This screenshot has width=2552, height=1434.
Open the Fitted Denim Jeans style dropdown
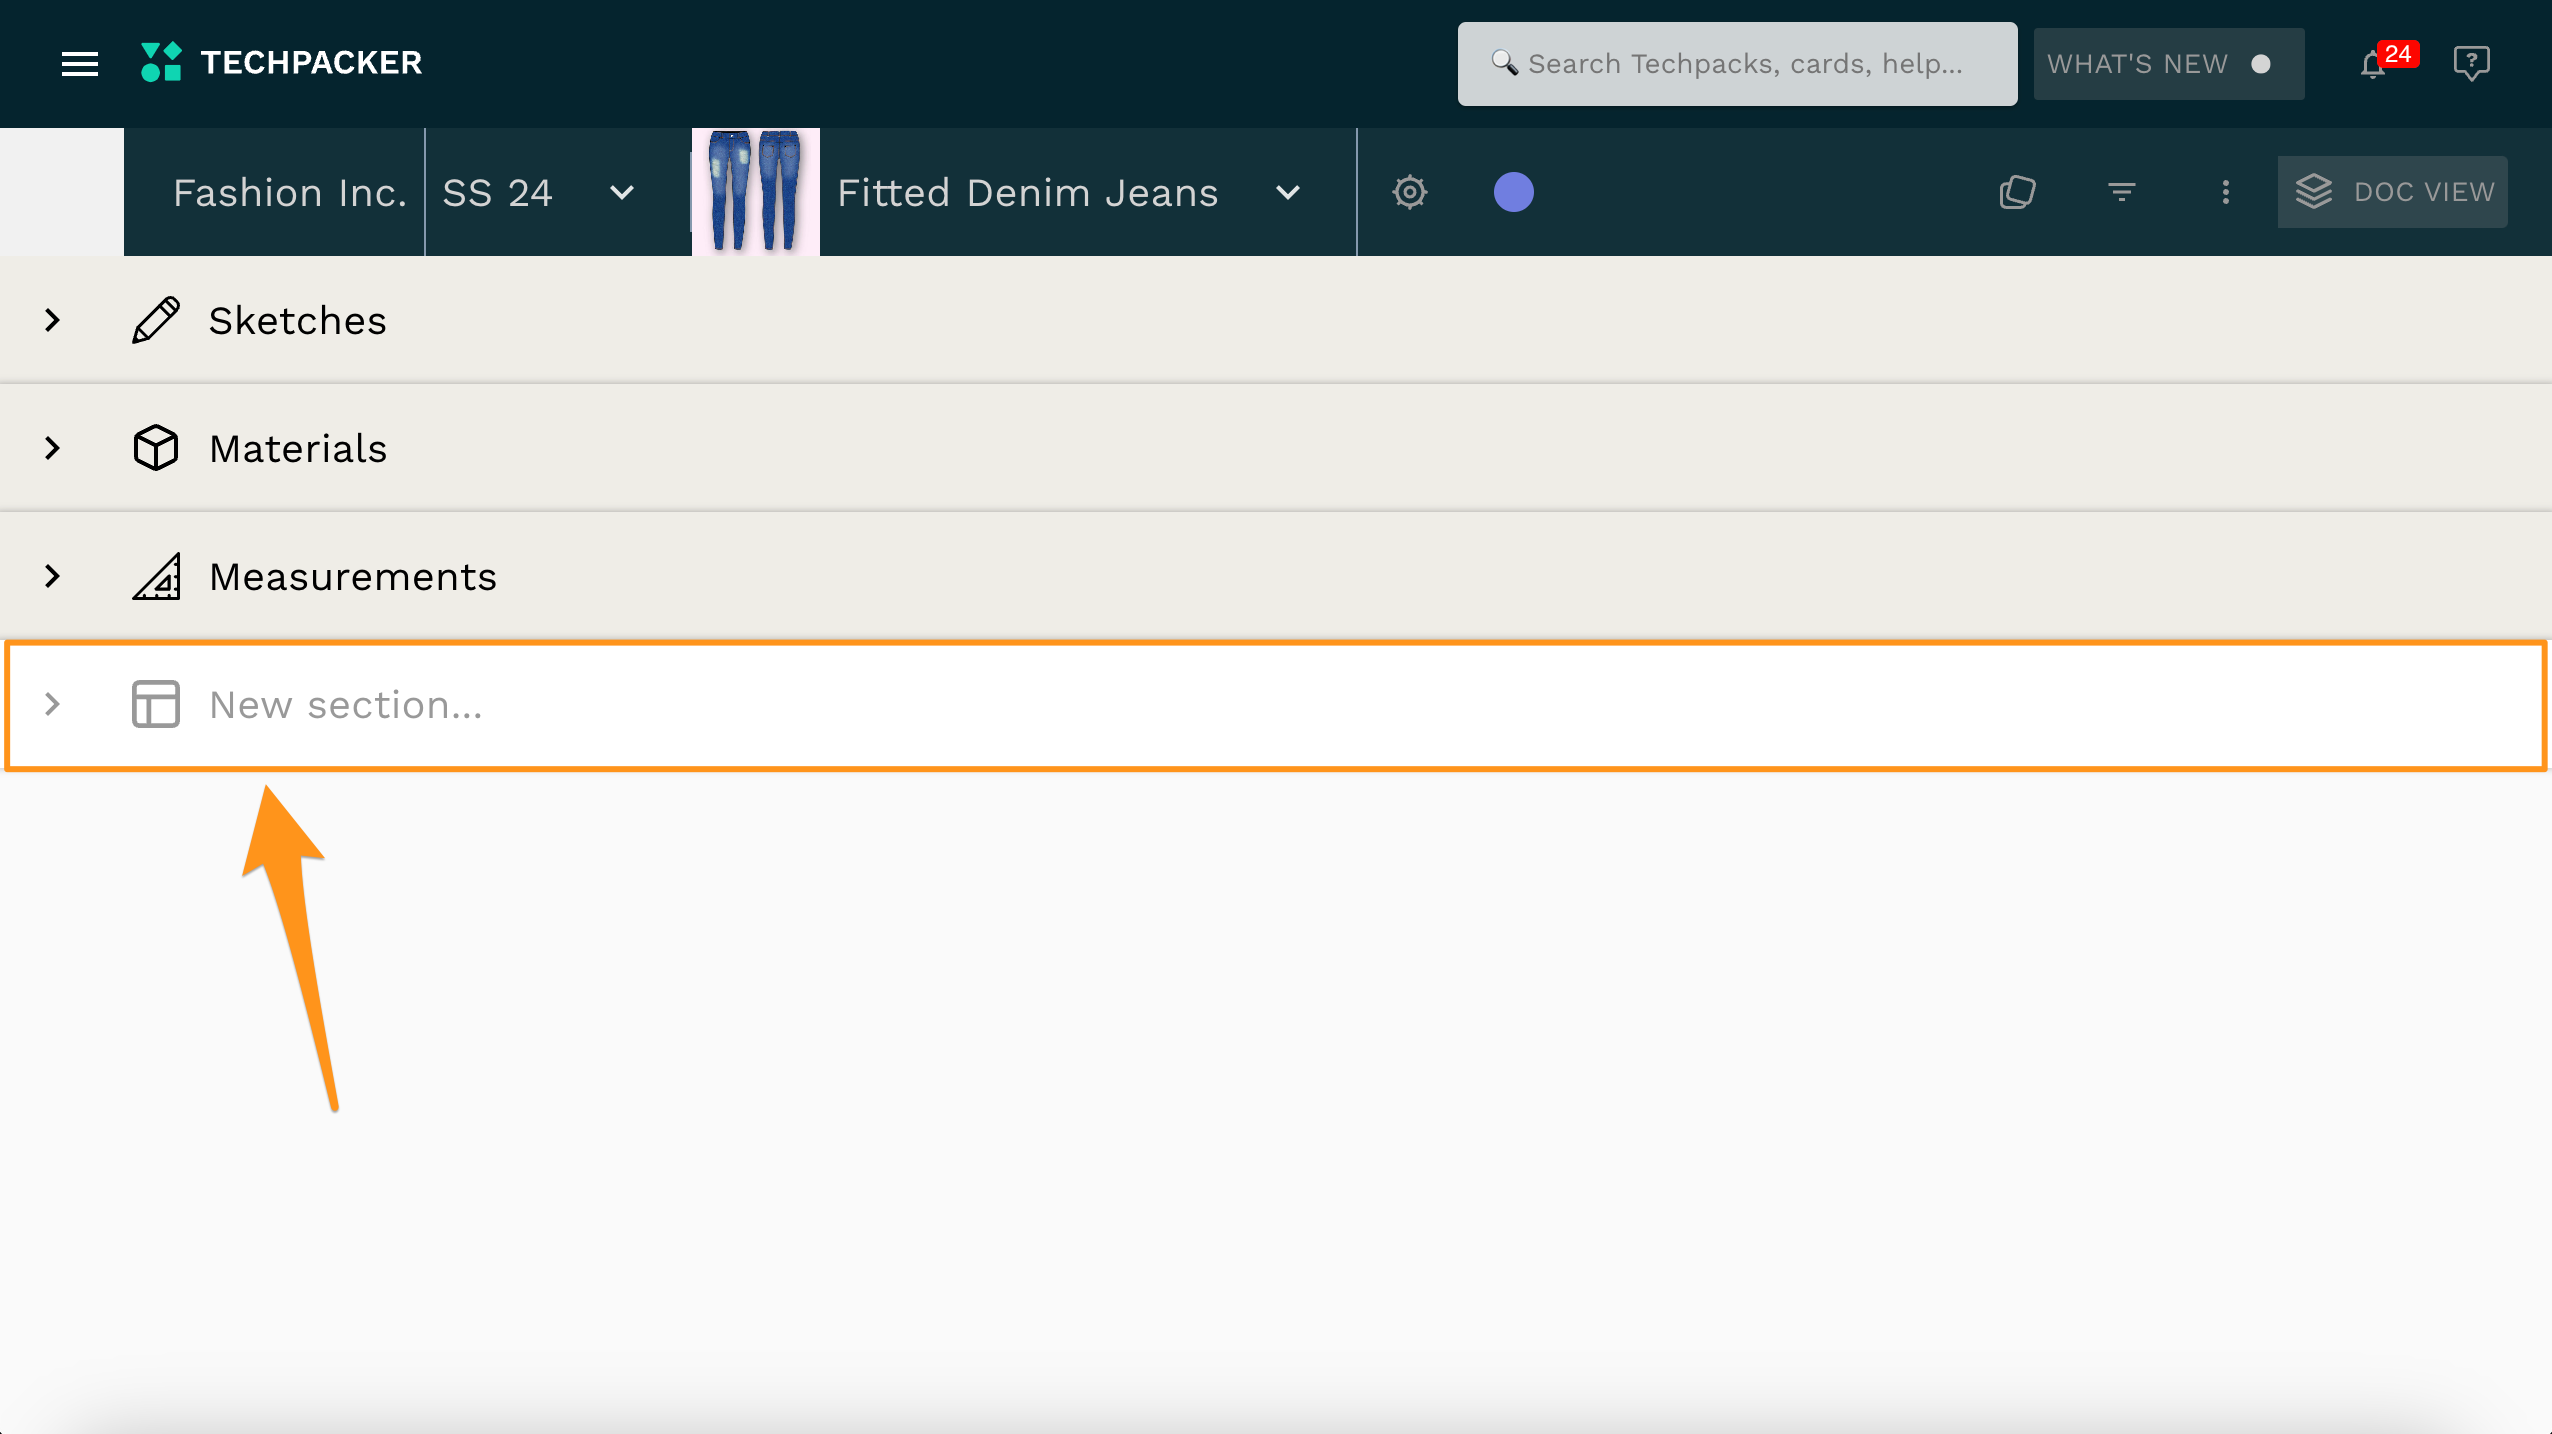[1286, 192]
